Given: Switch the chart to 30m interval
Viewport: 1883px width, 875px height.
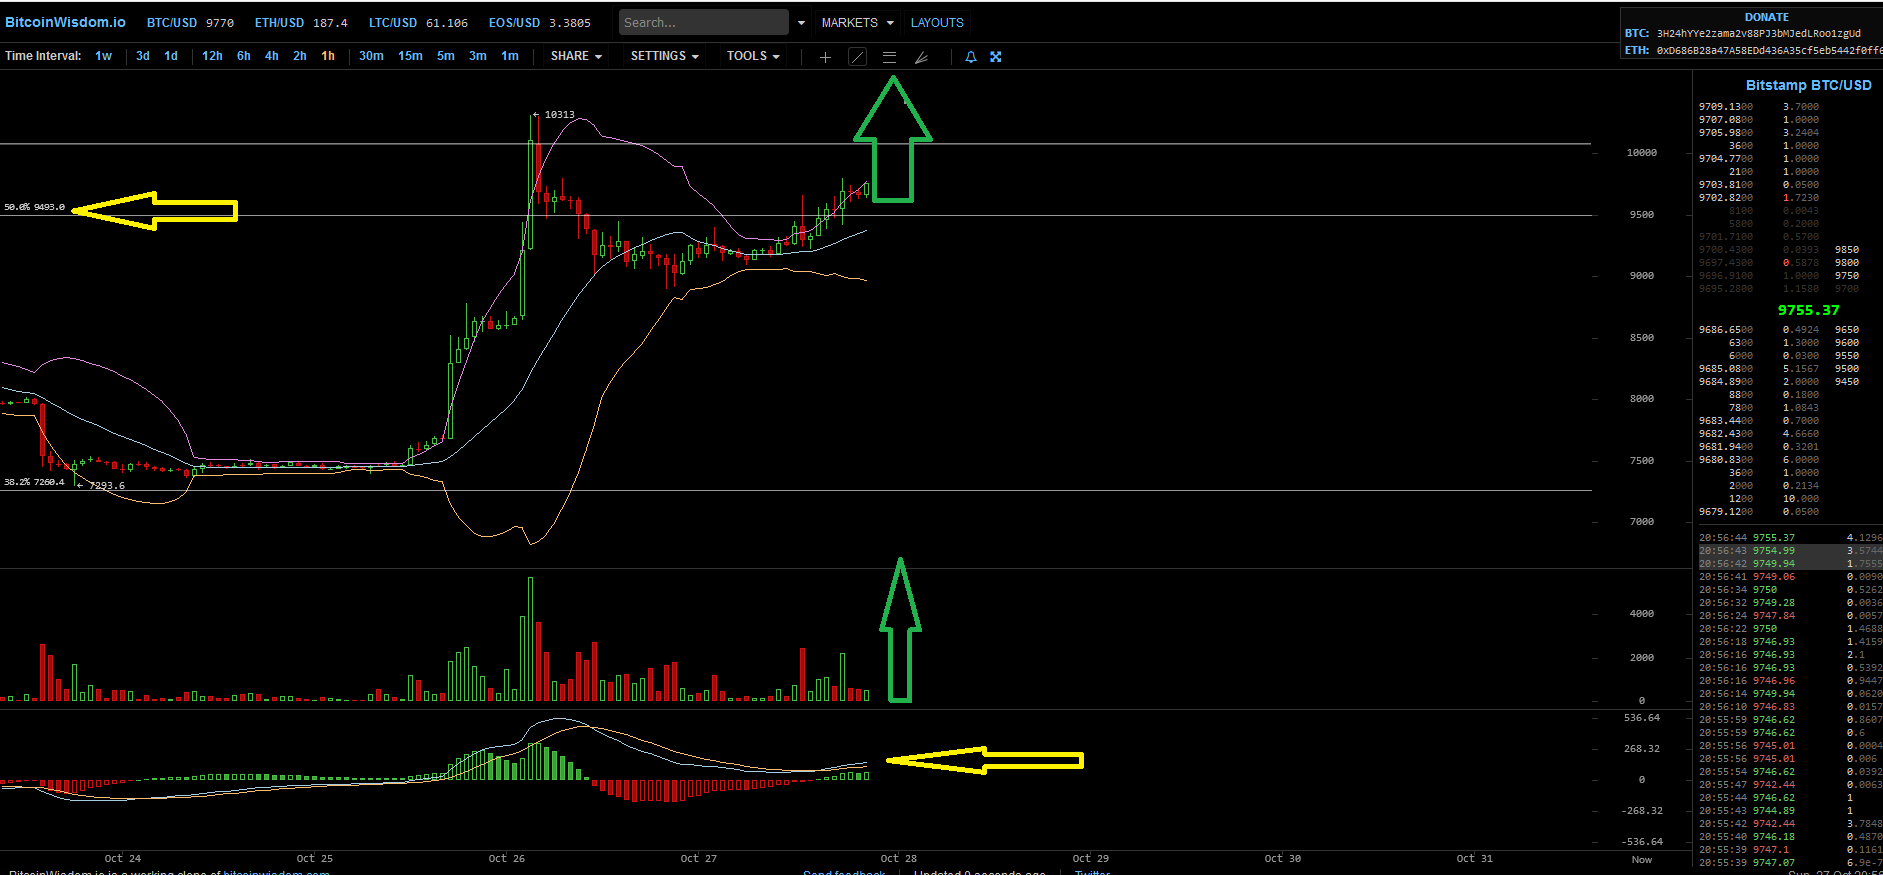Looking at the screenshot, I should pos(371,56).
